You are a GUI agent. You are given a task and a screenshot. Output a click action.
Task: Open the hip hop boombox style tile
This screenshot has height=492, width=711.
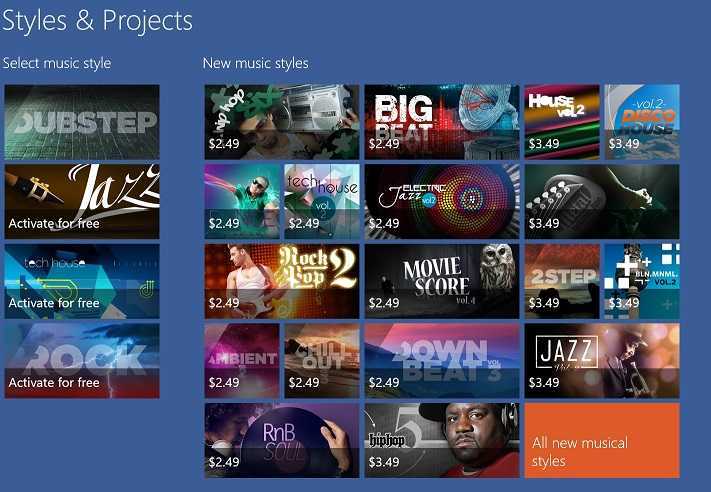(282, 122)
